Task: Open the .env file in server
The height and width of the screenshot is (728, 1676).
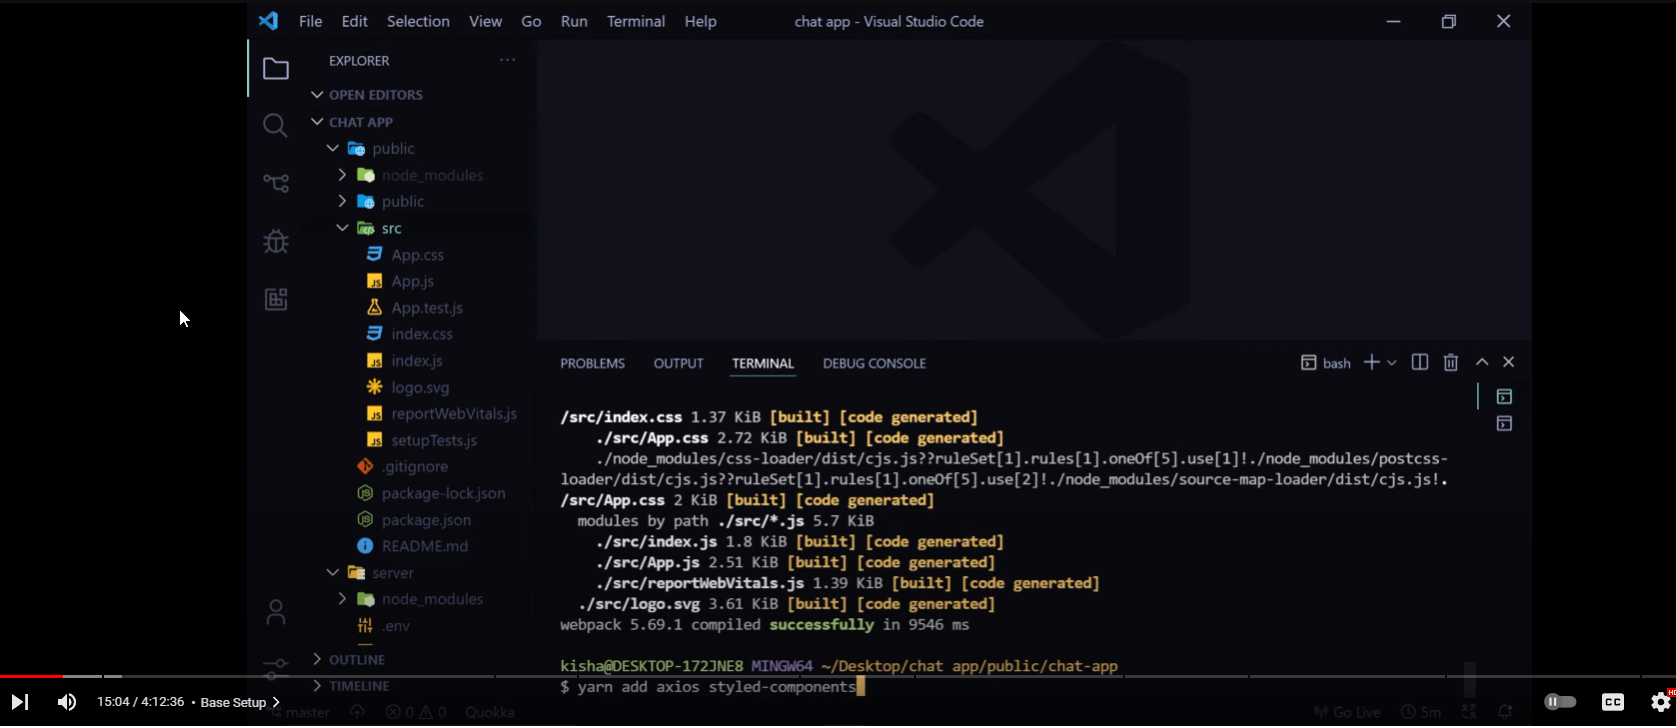Action: pos(395,626)
